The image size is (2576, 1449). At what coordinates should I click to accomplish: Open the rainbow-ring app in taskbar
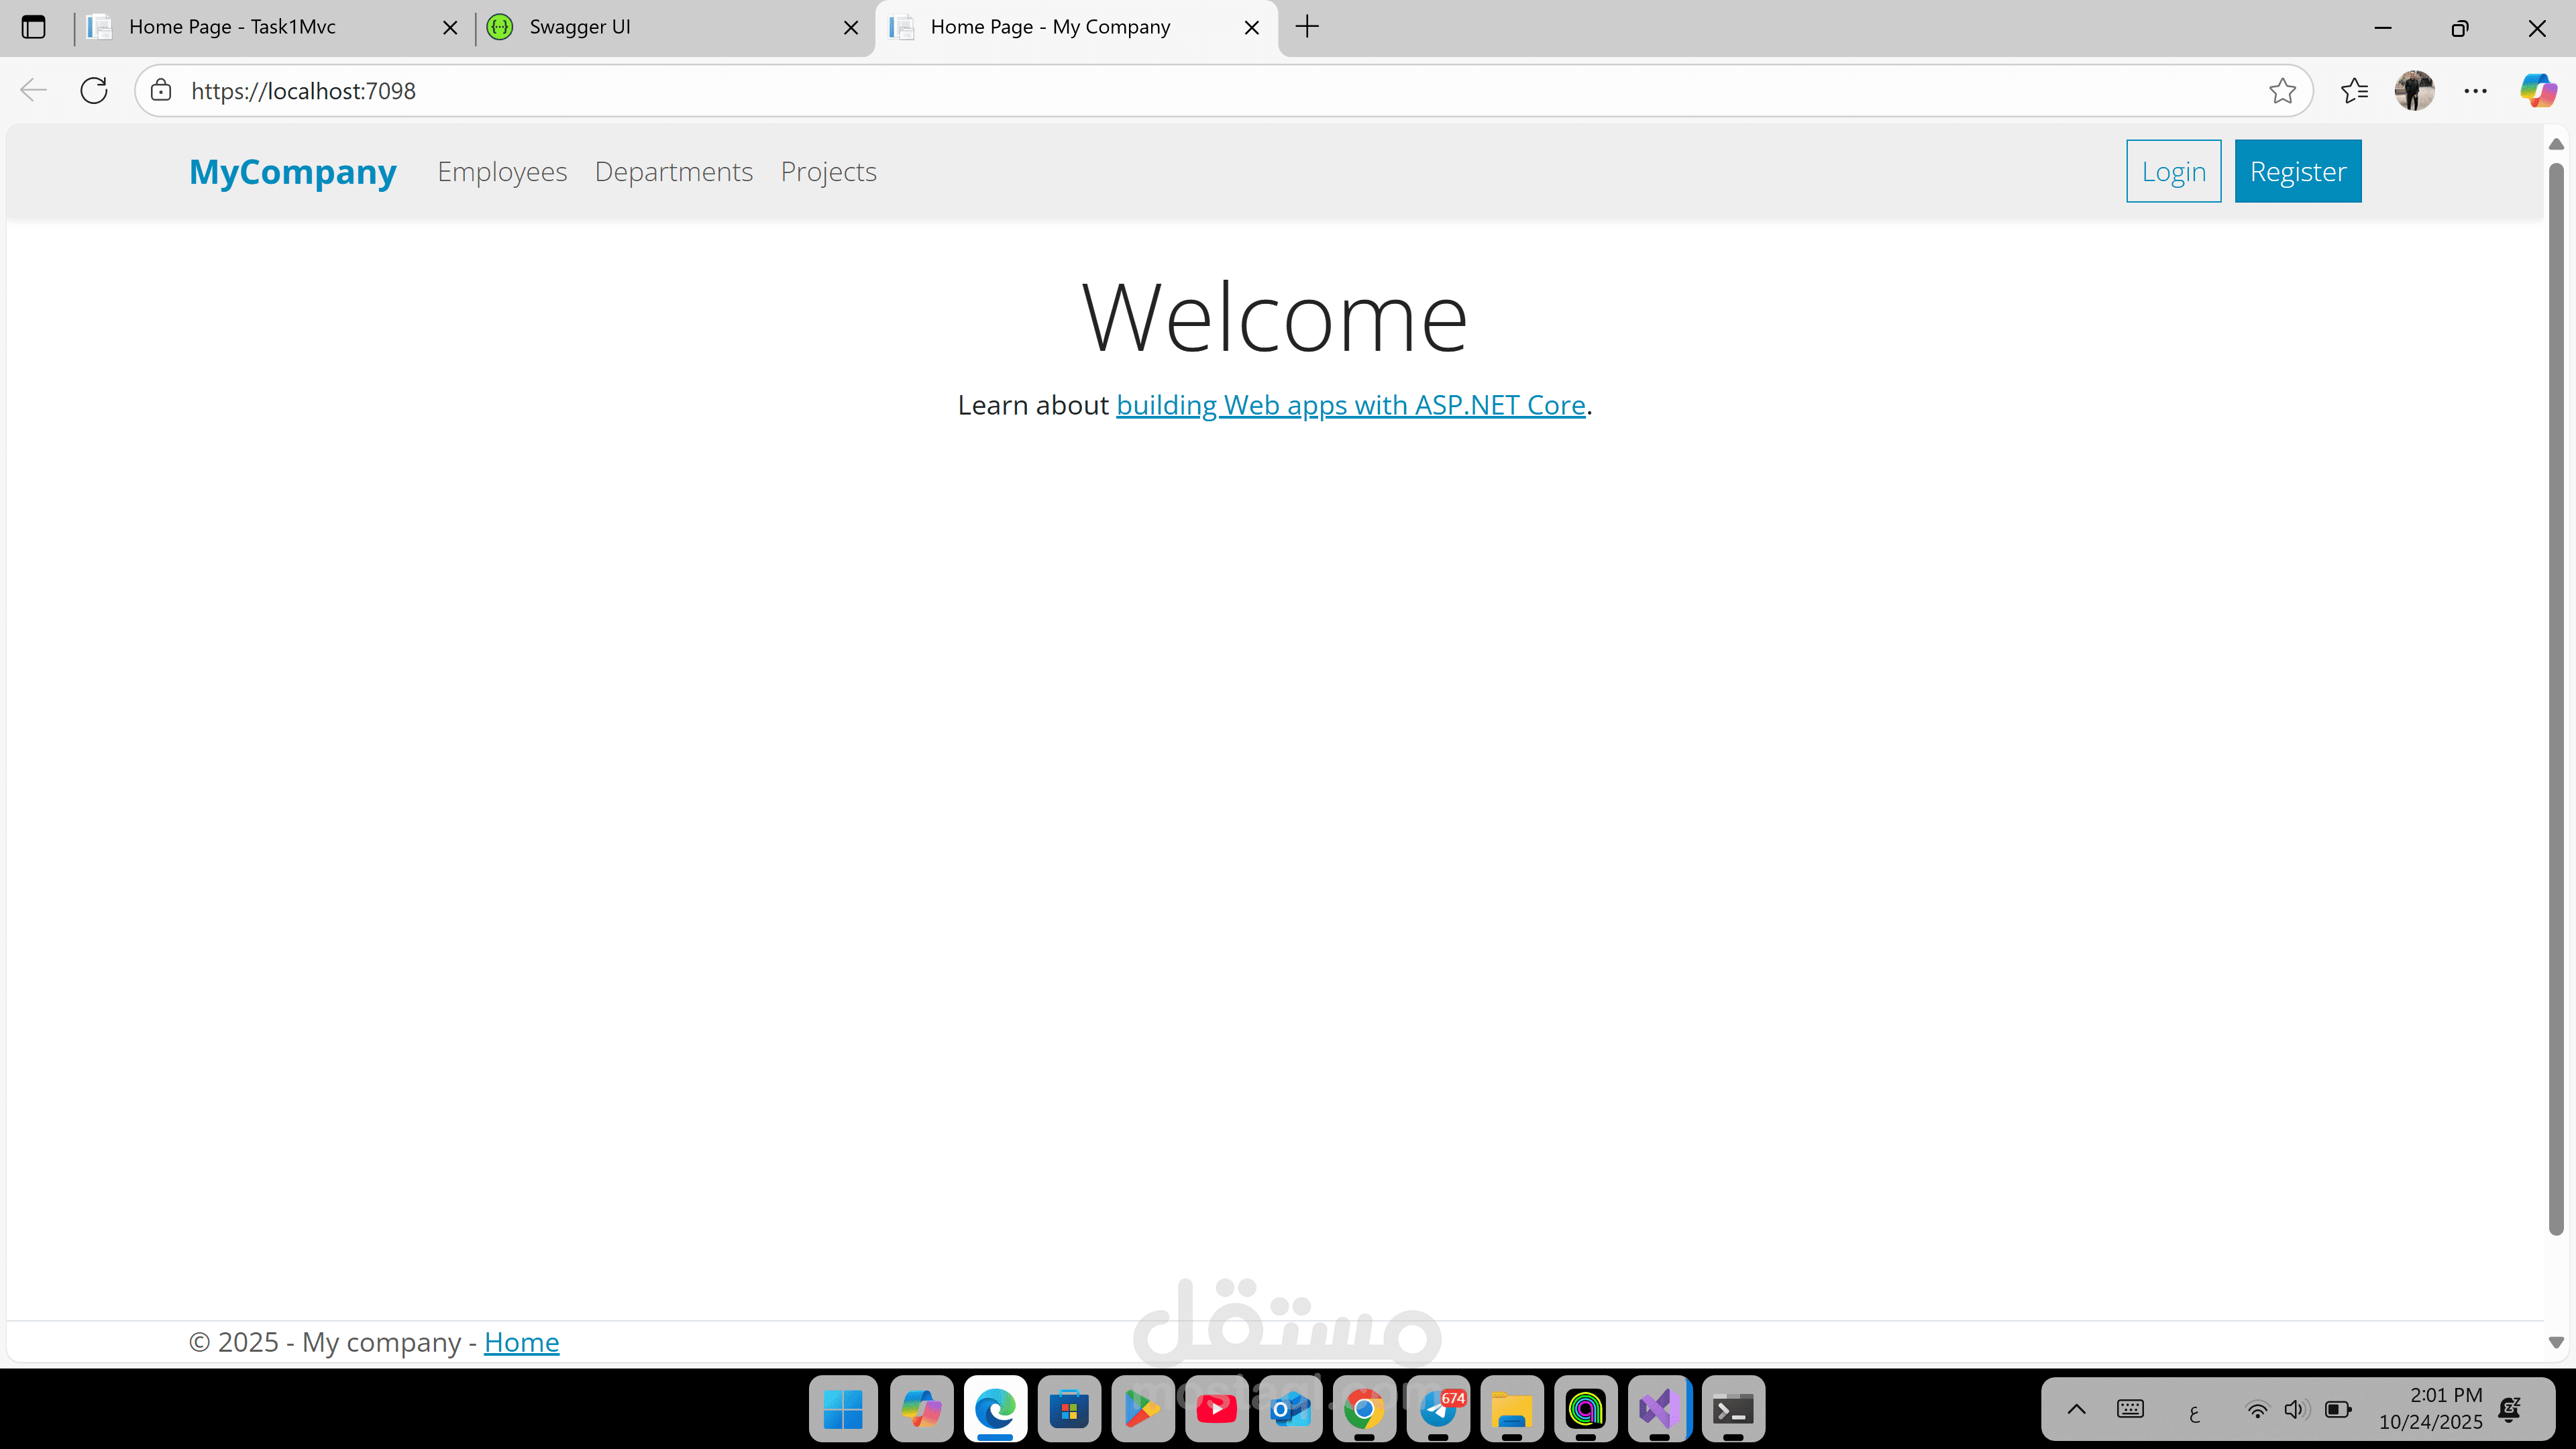1586,1409
